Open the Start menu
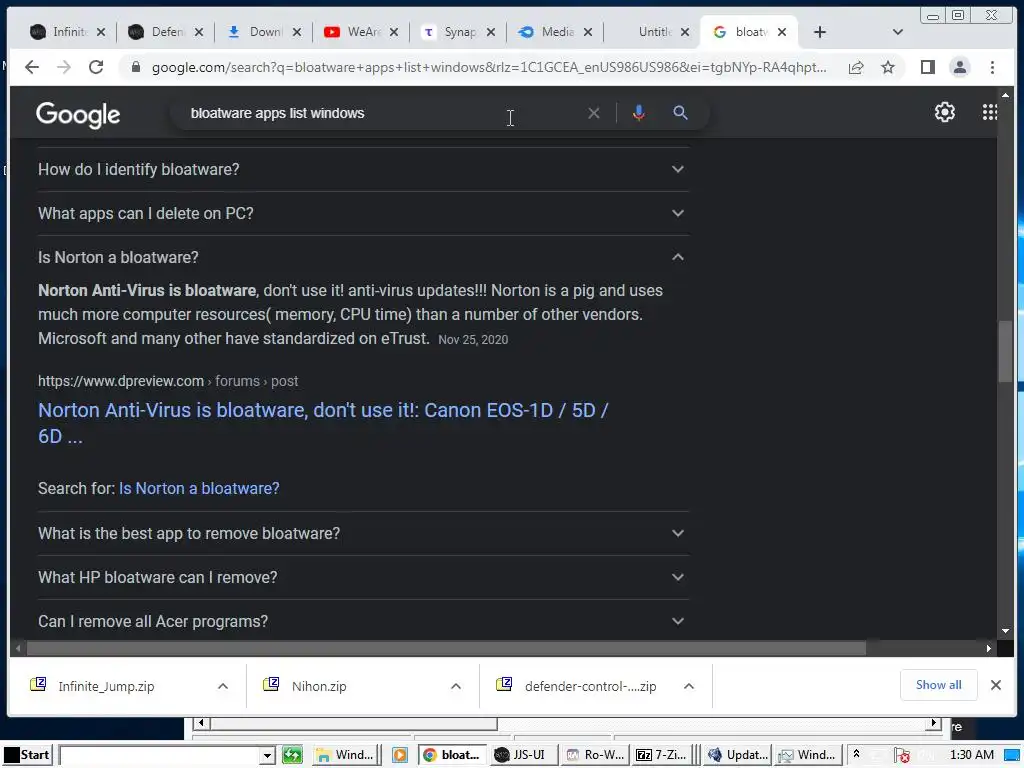 (26, 756)
